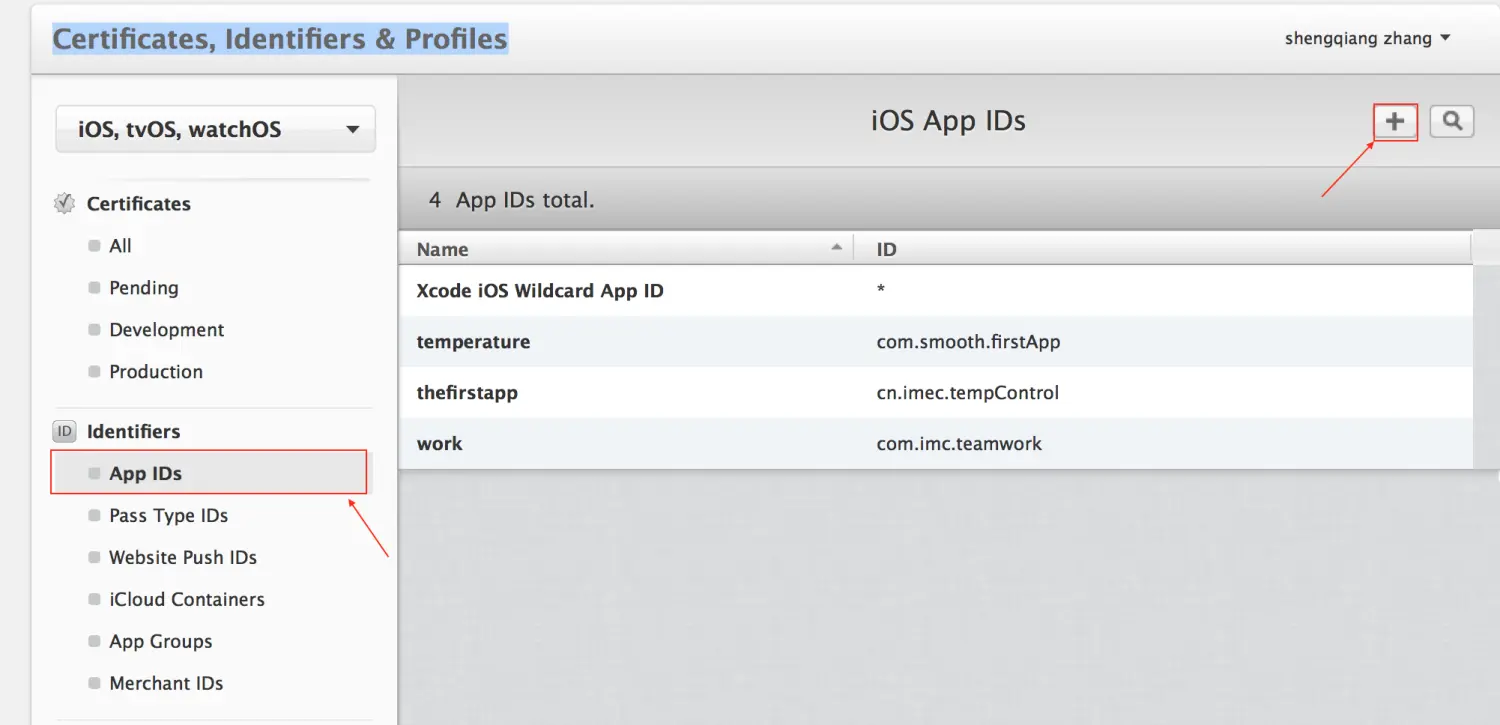Select the temperature App ID row
1500x725 pixels.
pos(473,342)
